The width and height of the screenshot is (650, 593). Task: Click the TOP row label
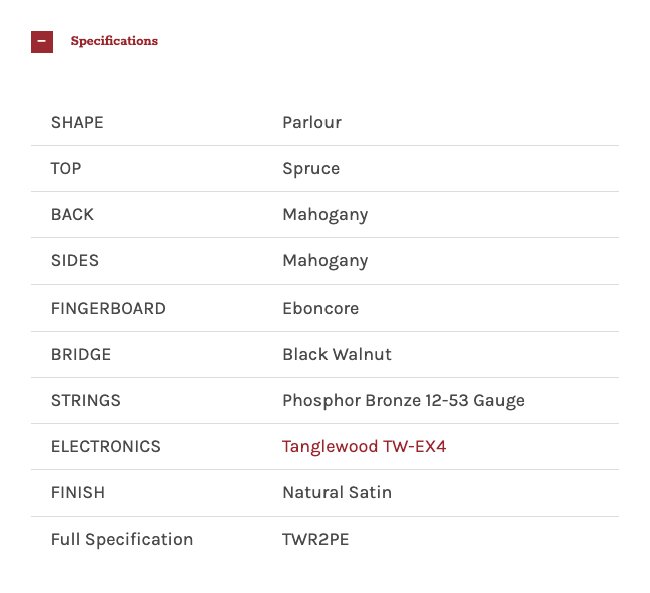click(66, 169)
